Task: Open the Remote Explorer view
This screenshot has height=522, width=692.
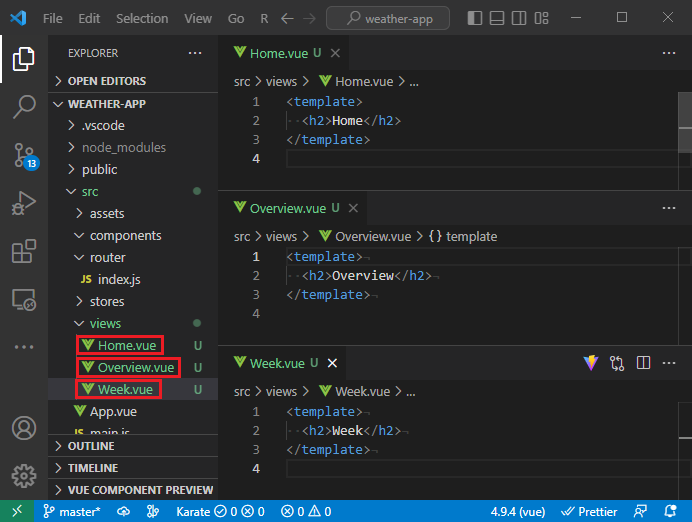Action: coord(23,300)
